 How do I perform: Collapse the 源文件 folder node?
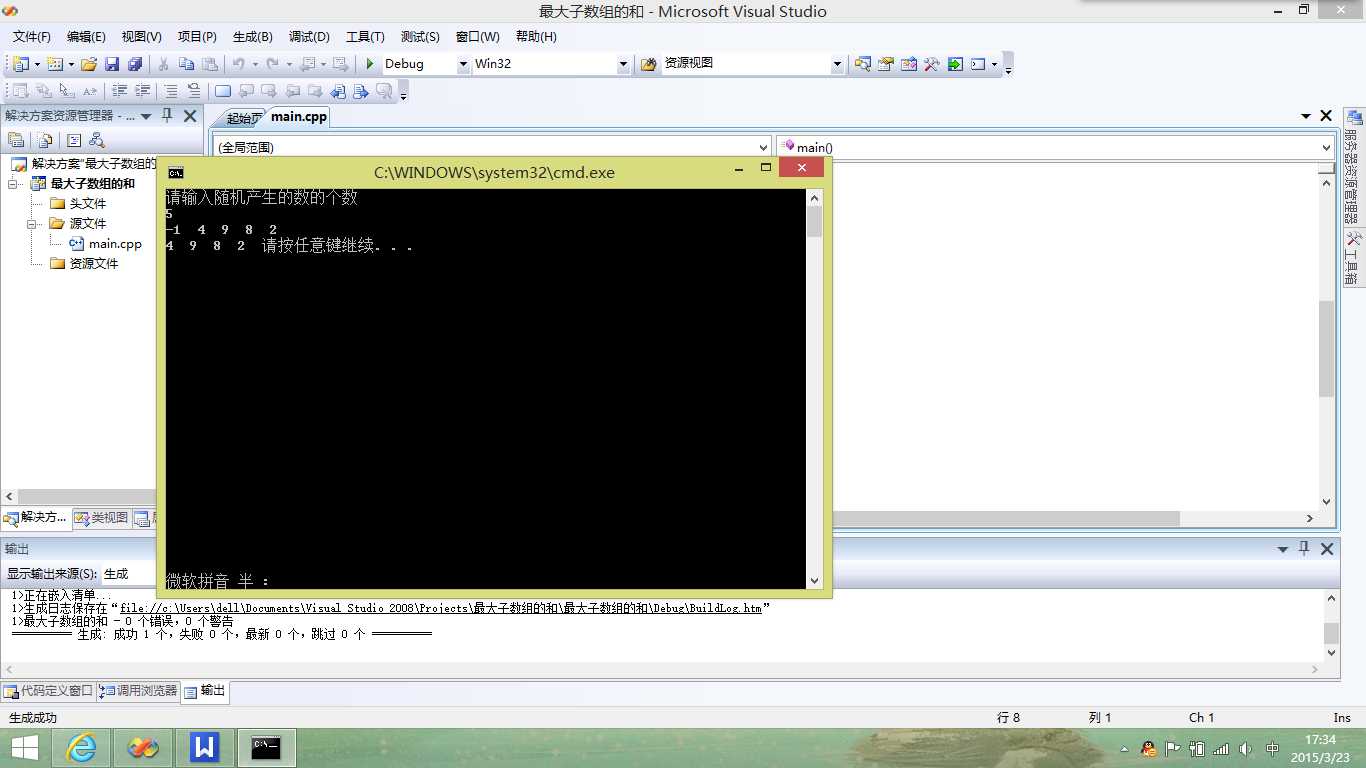(33, 224)
